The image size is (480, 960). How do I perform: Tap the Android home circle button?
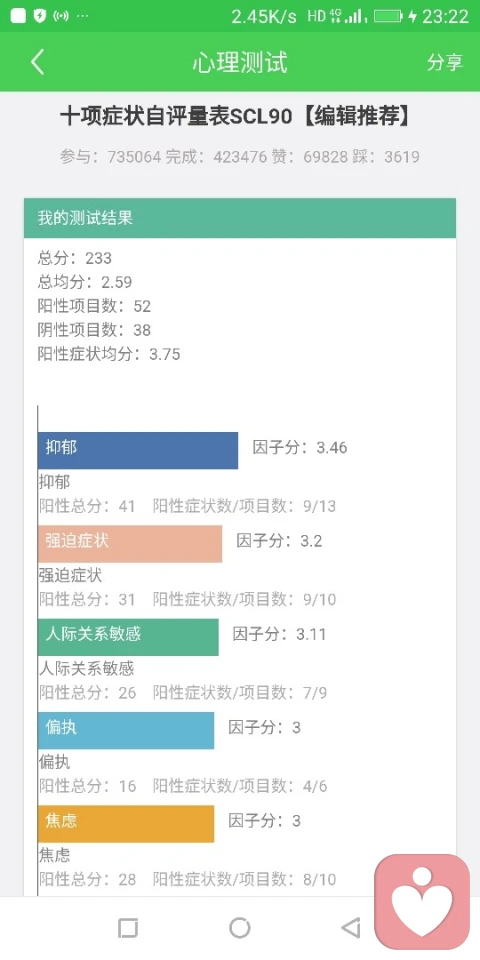point(239,928)
